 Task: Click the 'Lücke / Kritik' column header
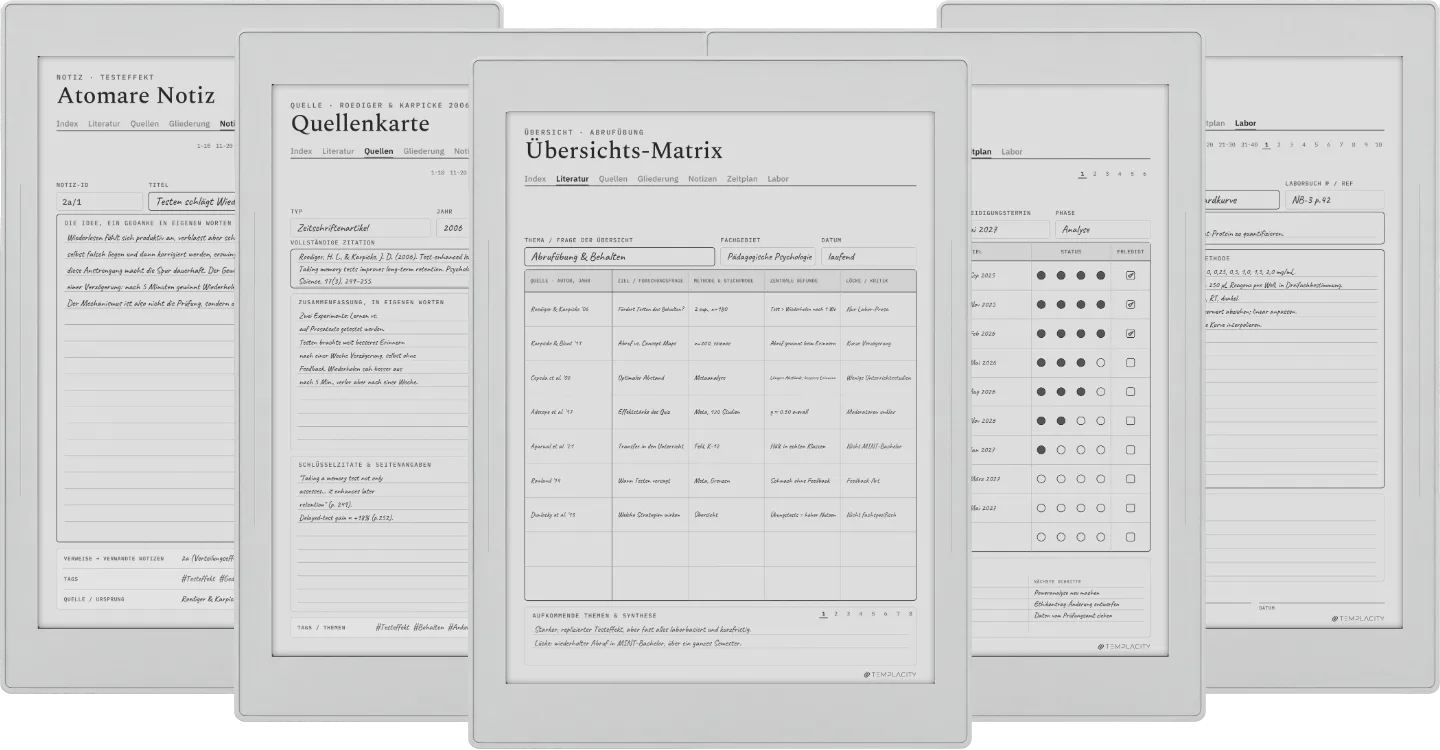[878, 281]
